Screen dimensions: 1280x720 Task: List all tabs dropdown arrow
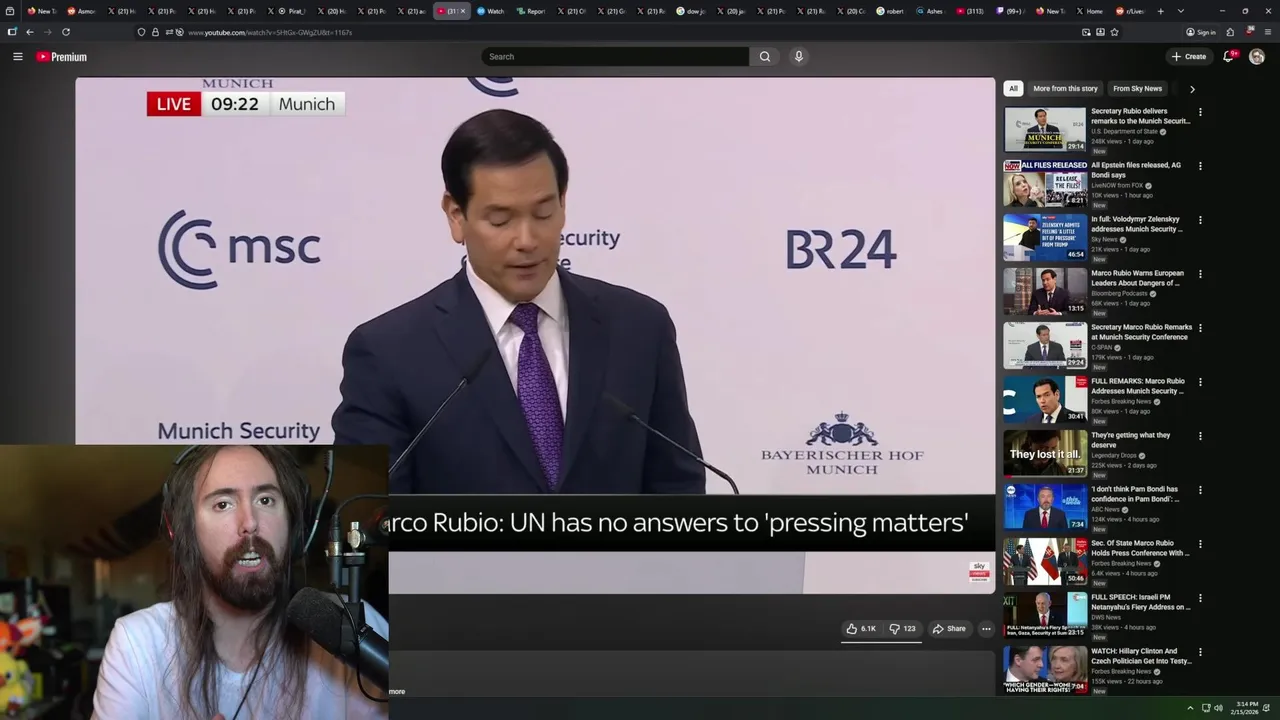1181,11
